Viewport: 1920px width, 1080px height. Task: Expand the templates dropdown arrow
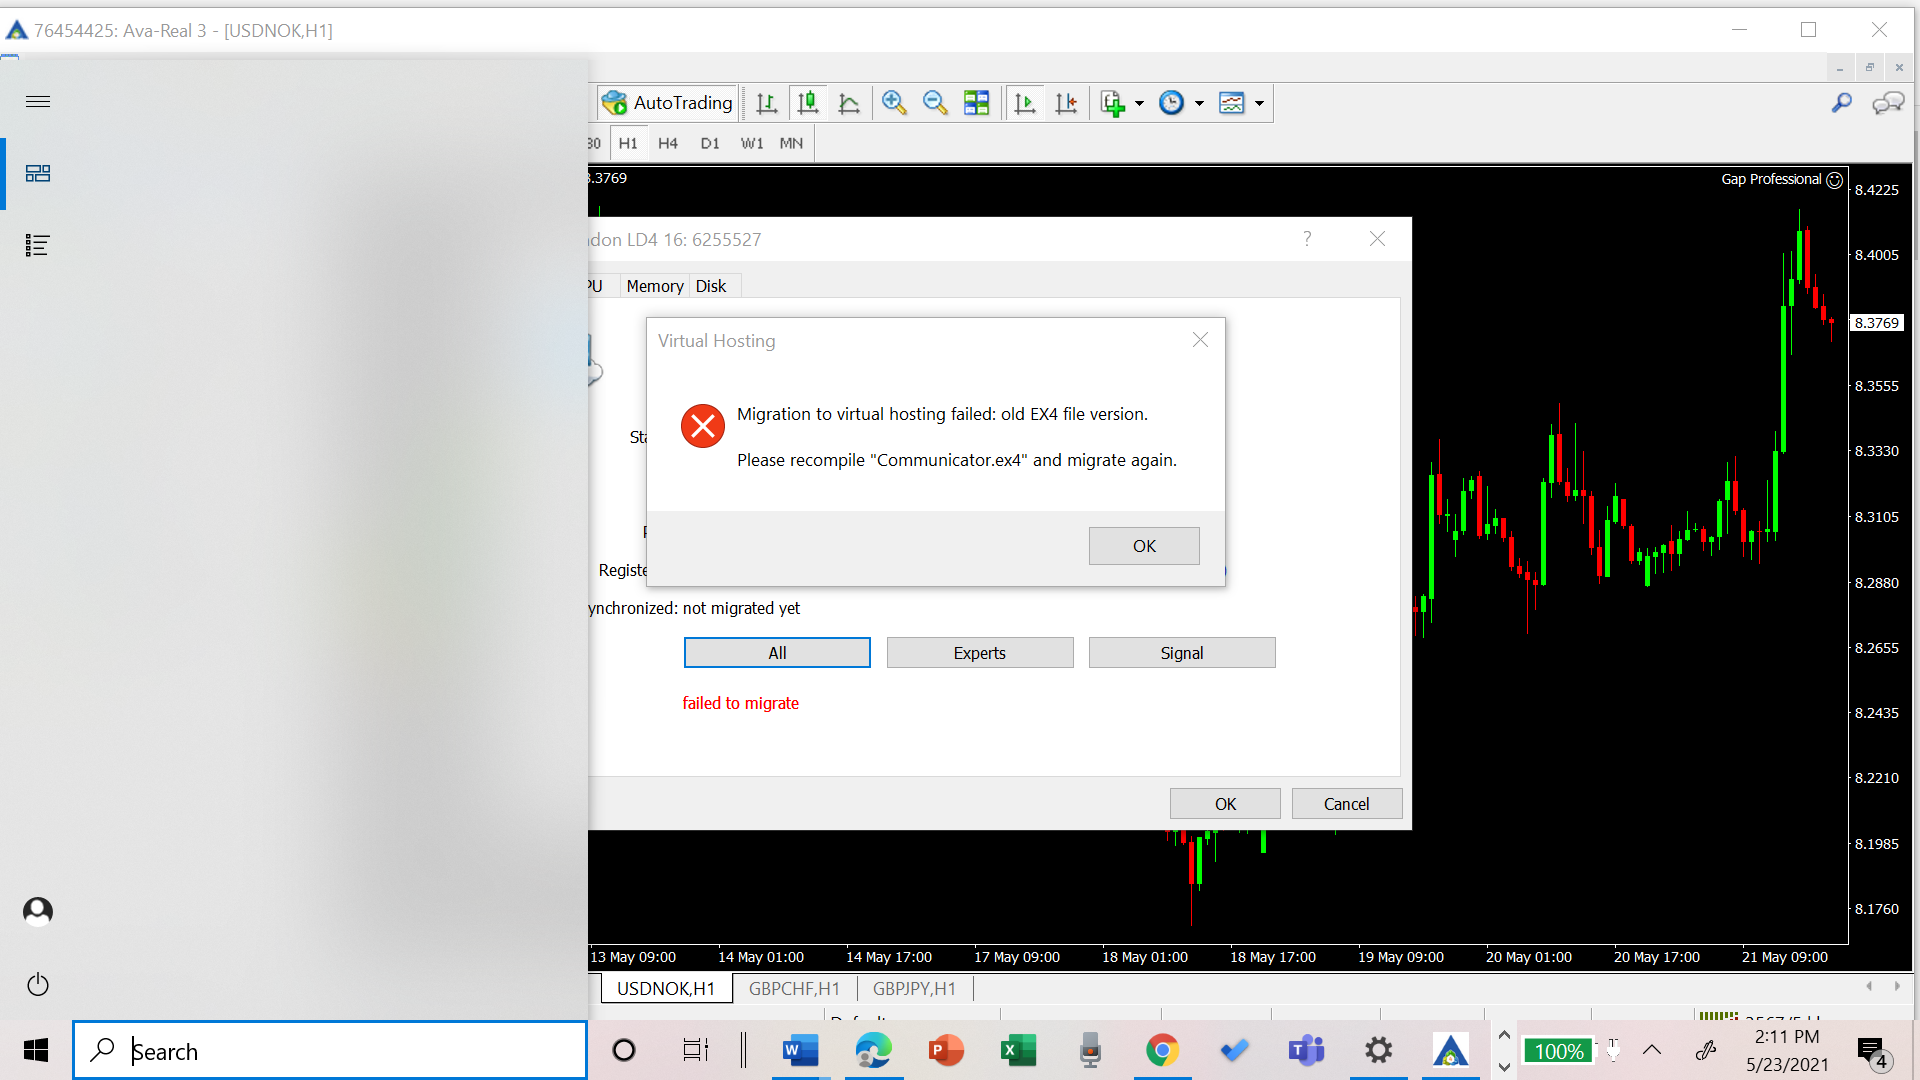point(1259,103)
